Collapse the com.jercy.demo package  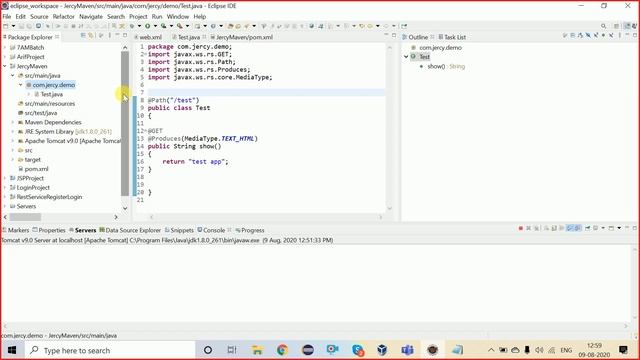pos(20,85)
